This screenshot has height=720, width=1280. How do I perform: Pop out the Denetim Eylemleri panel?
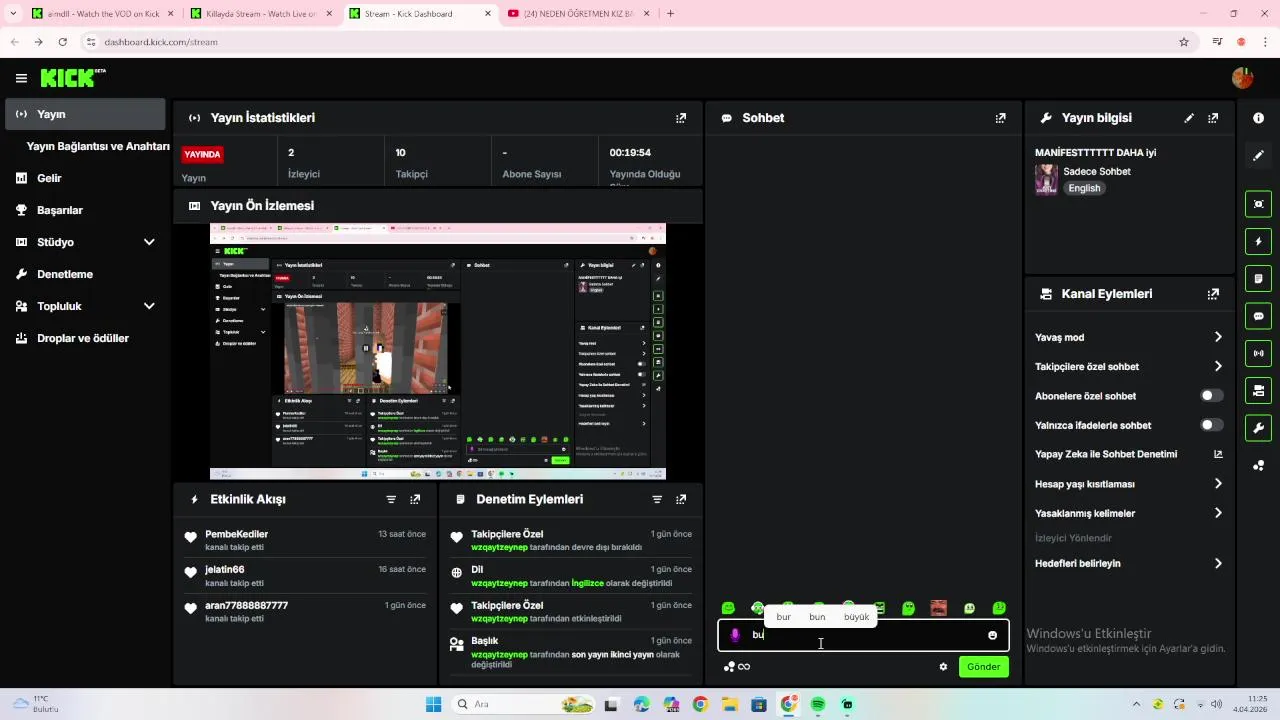point(681,499)
